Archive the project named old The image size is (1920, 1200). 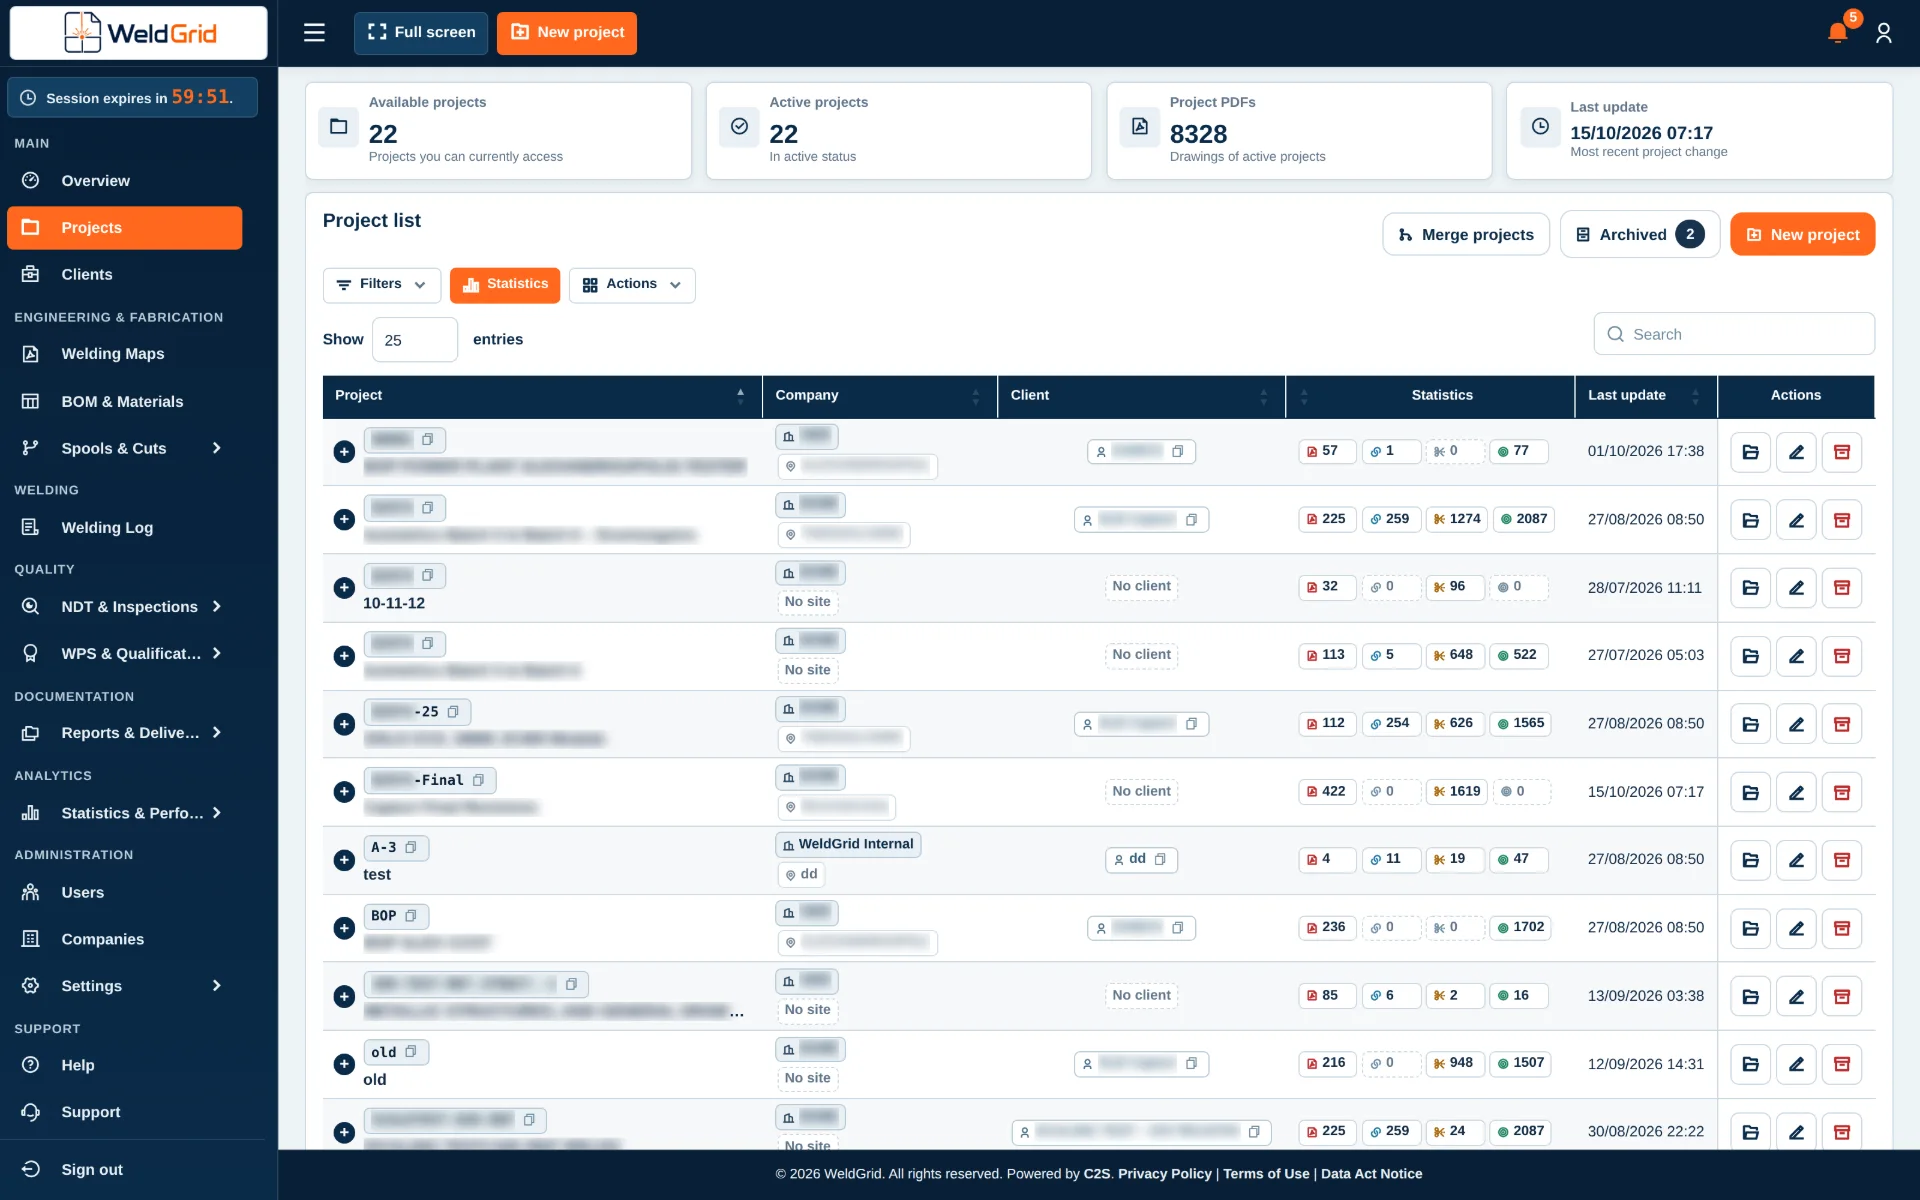coord(1841,1064)
